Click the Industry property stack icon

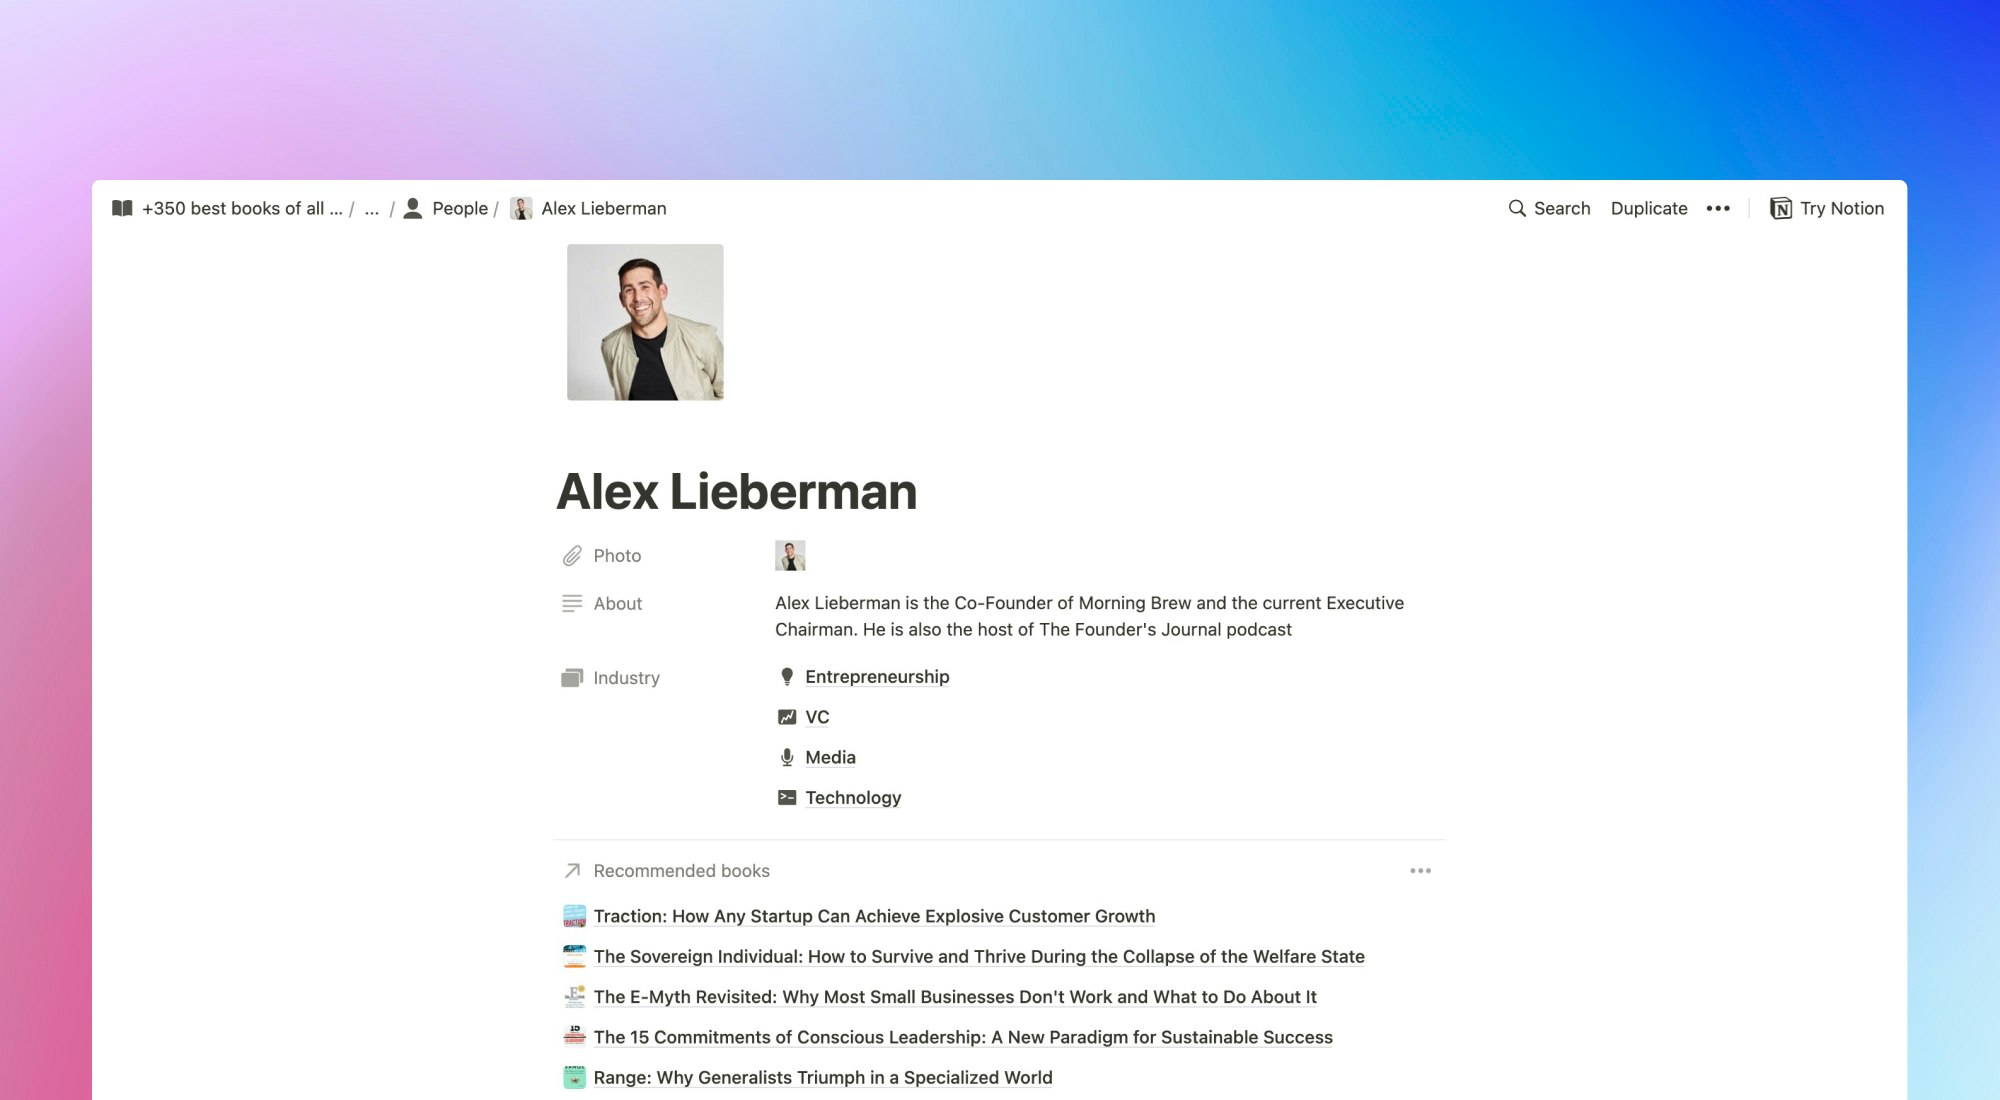572,678
